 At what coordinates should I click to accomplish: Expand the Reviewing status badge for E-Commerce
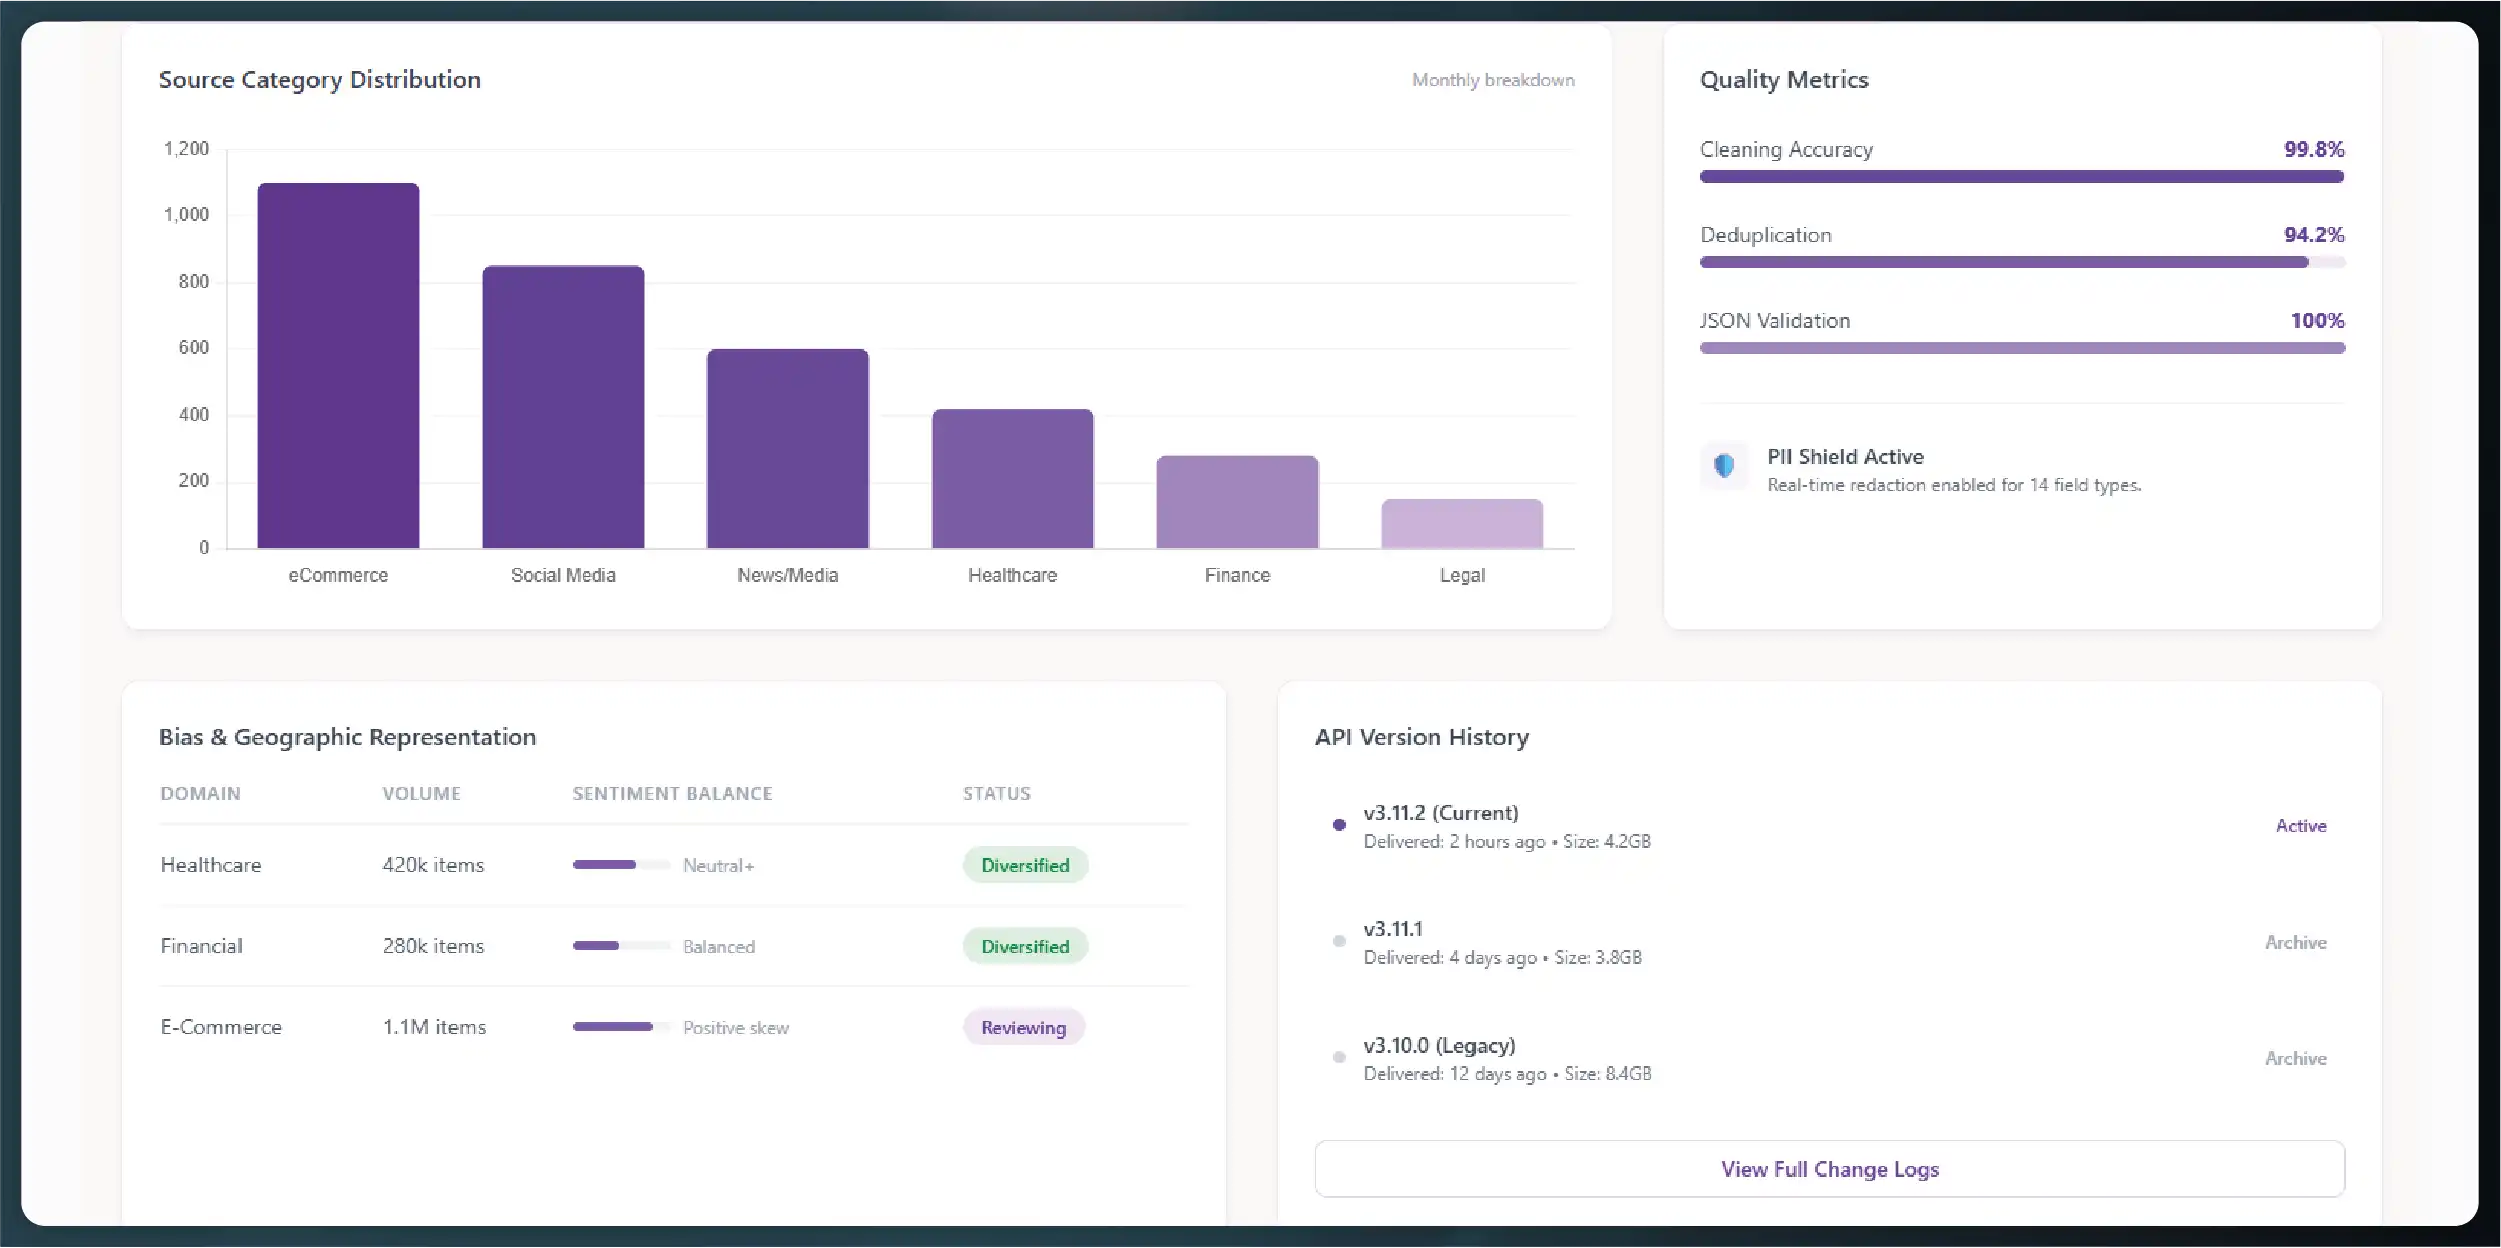pyautogui.click(x=1023, y=1027)
